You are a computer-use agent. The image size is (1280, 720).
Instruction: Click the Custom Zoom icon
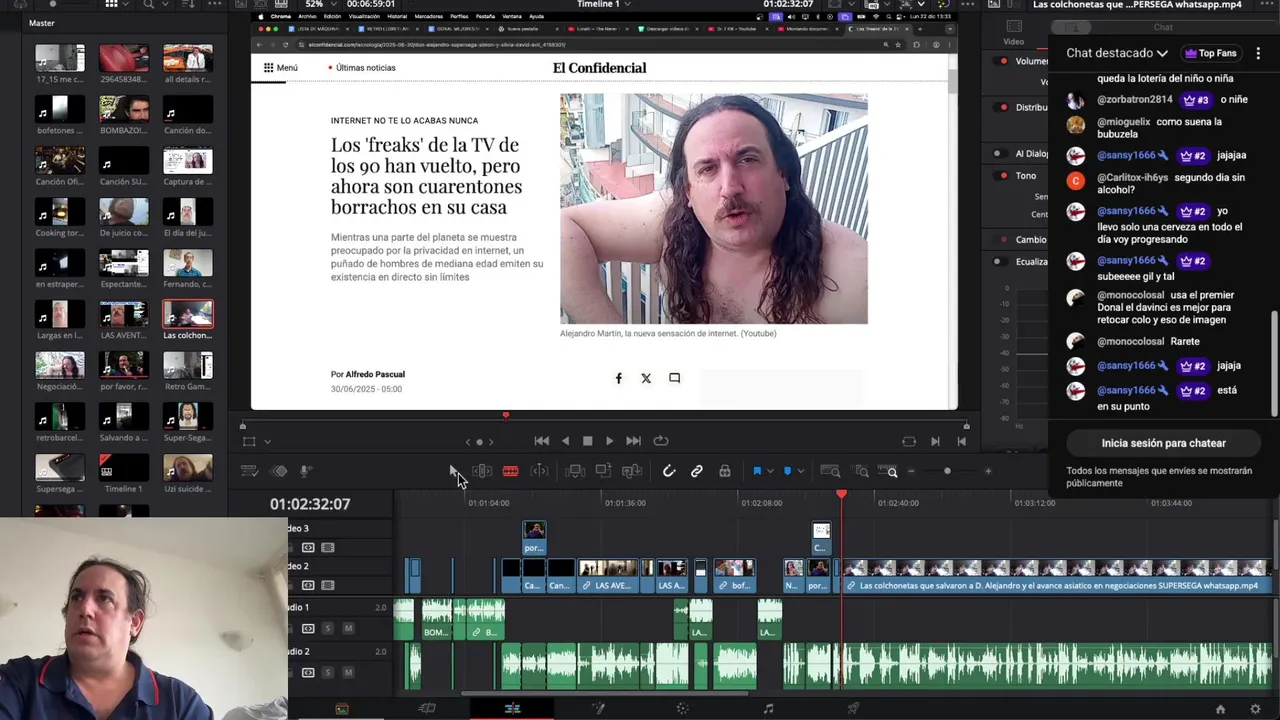(889, 471)
